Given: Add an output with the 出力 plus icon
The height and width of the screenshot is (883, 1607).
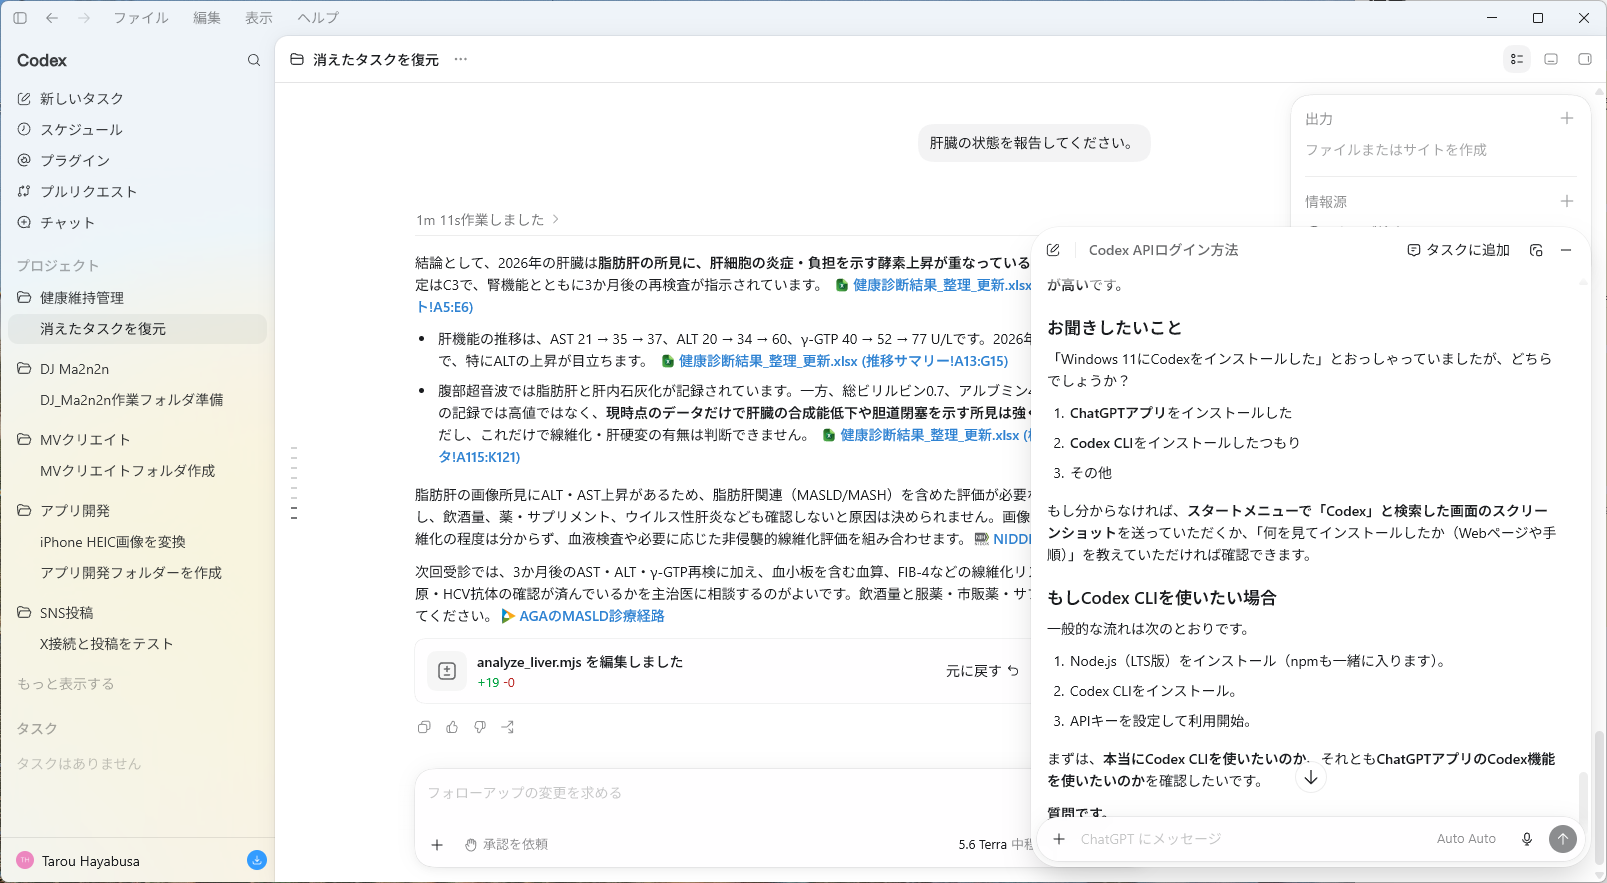Looking at the screenshot, I should pyautogui.click(x=1567, y=118).
